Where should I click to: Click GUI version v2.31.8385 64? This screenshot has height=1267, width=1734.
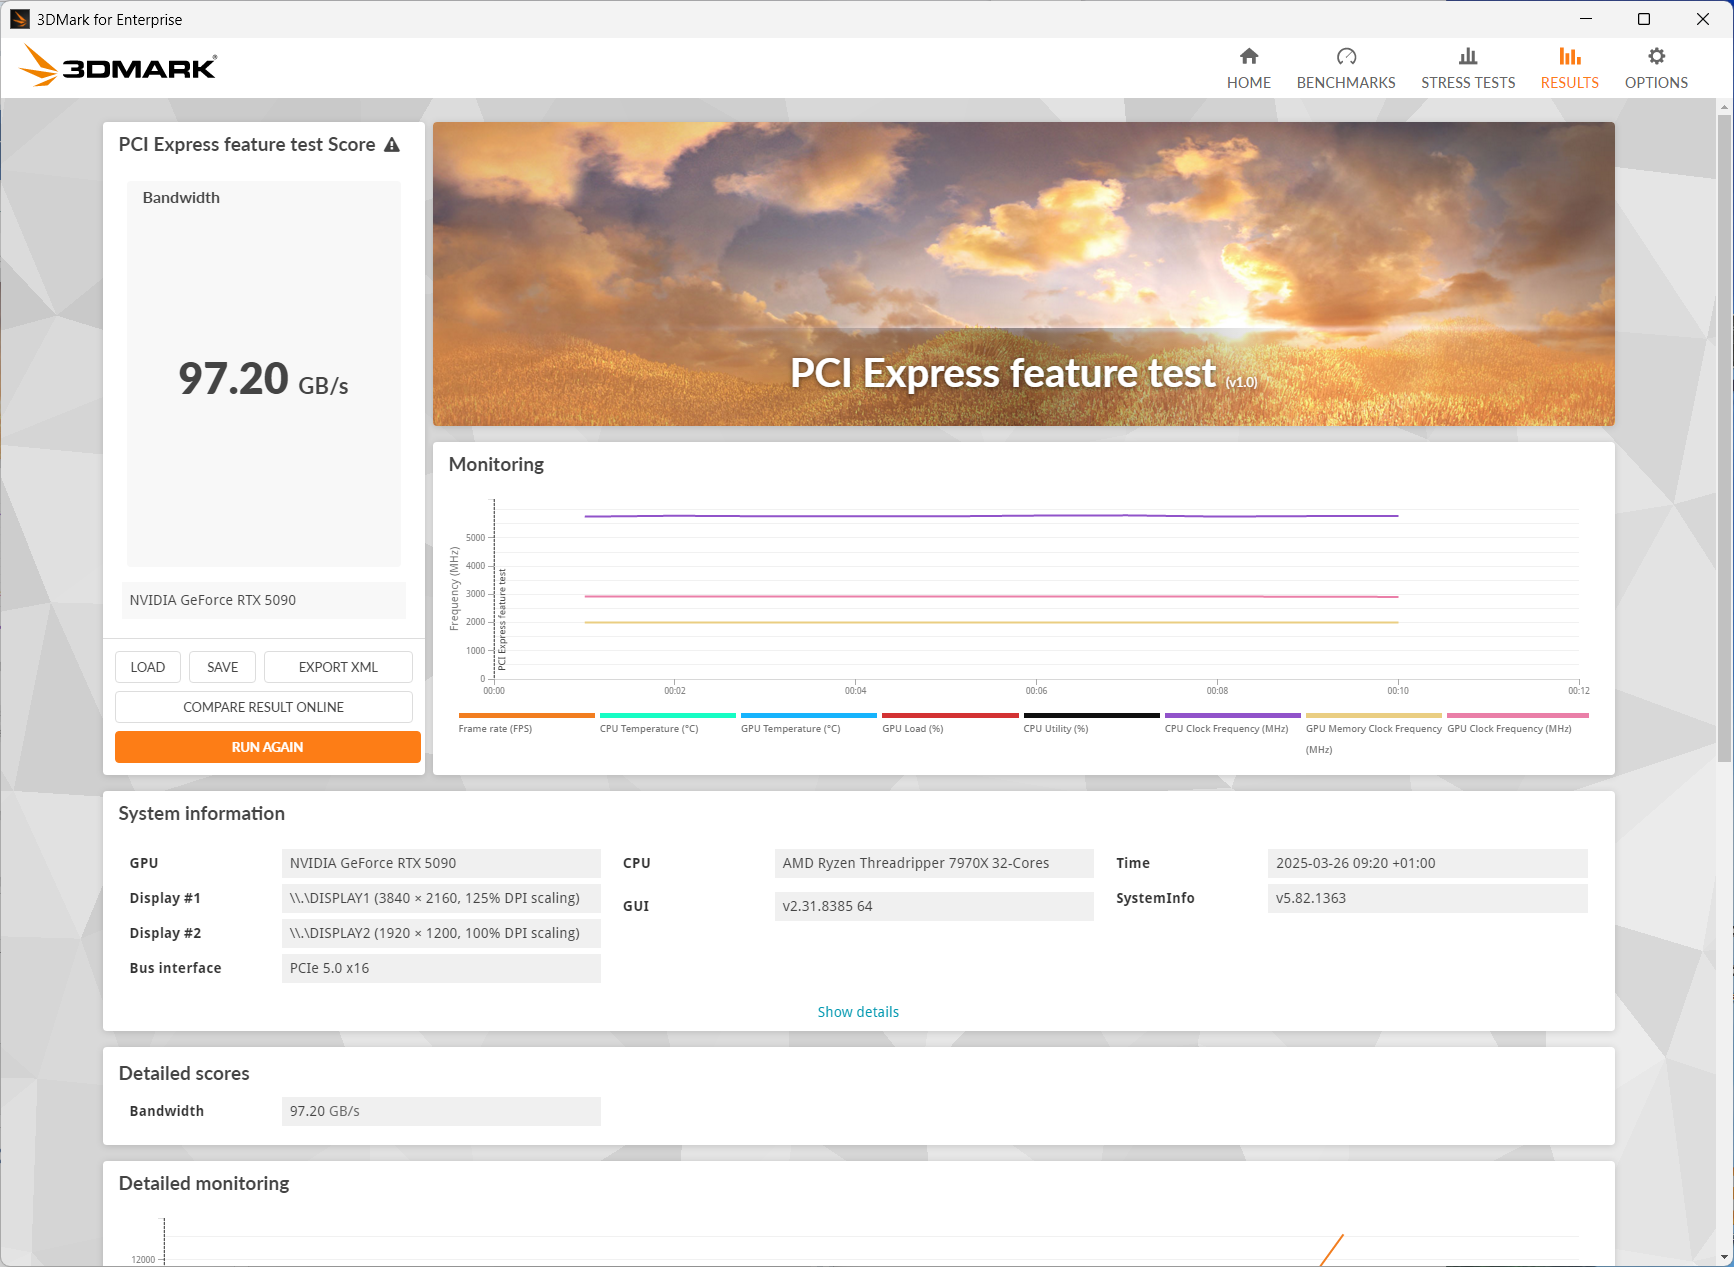(934, 906)
